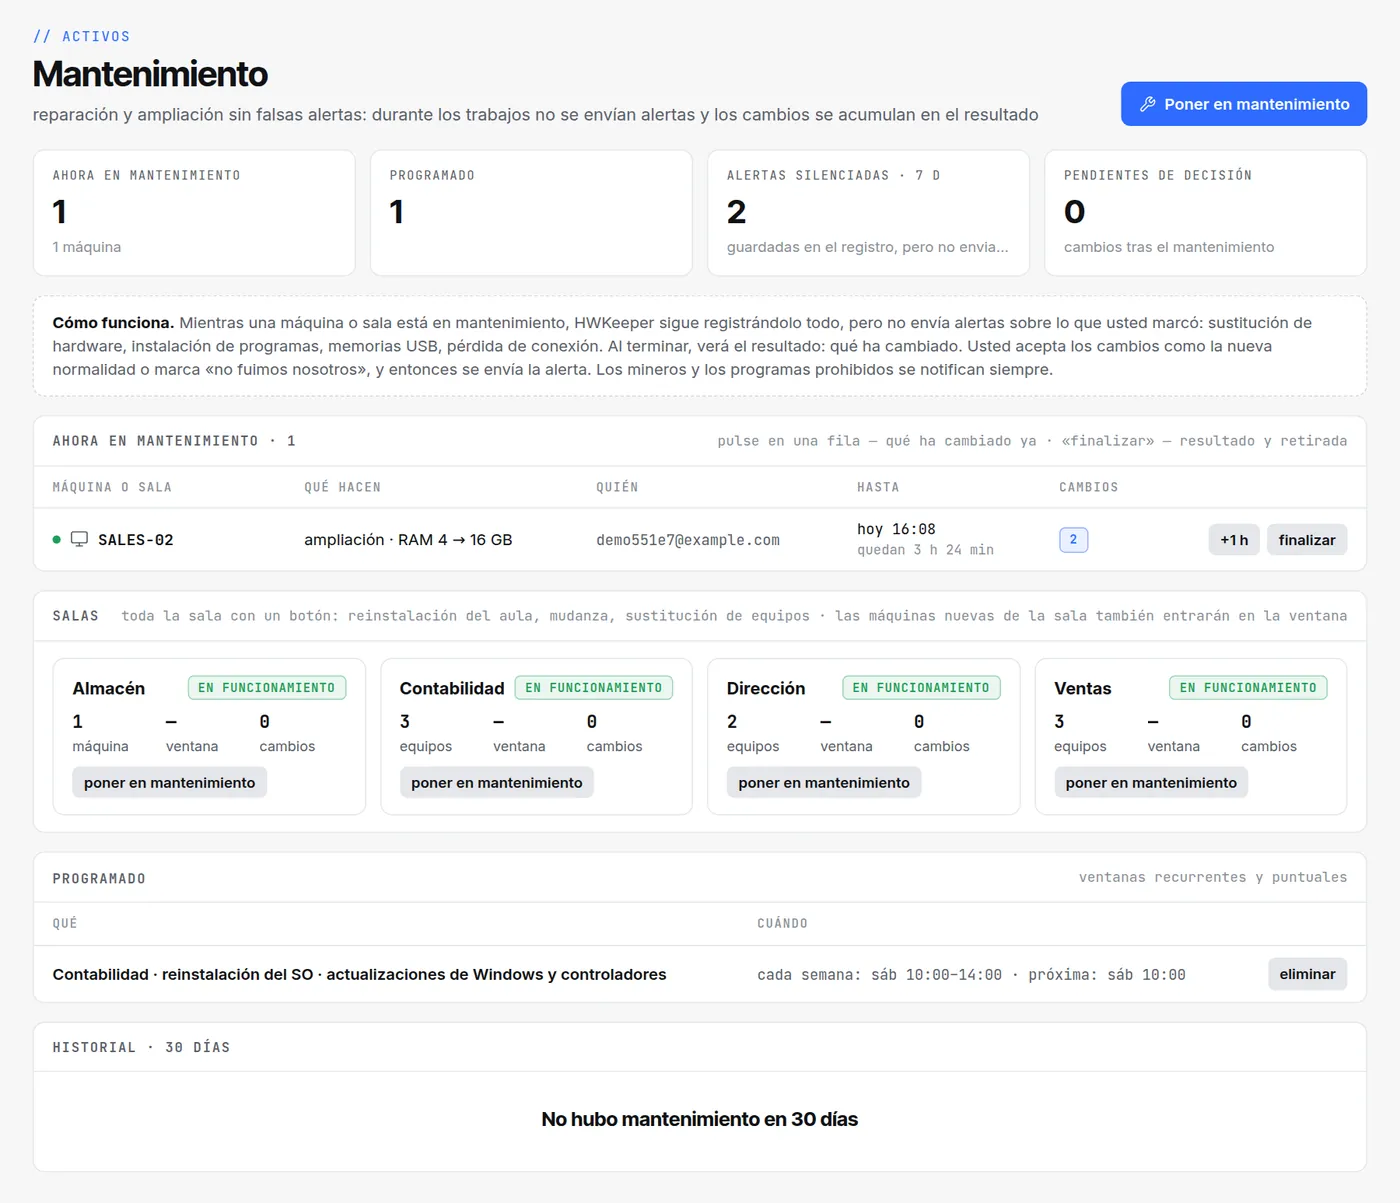Click the HASTA column header
This screenshot has width=1400, height=1203.
878,487
